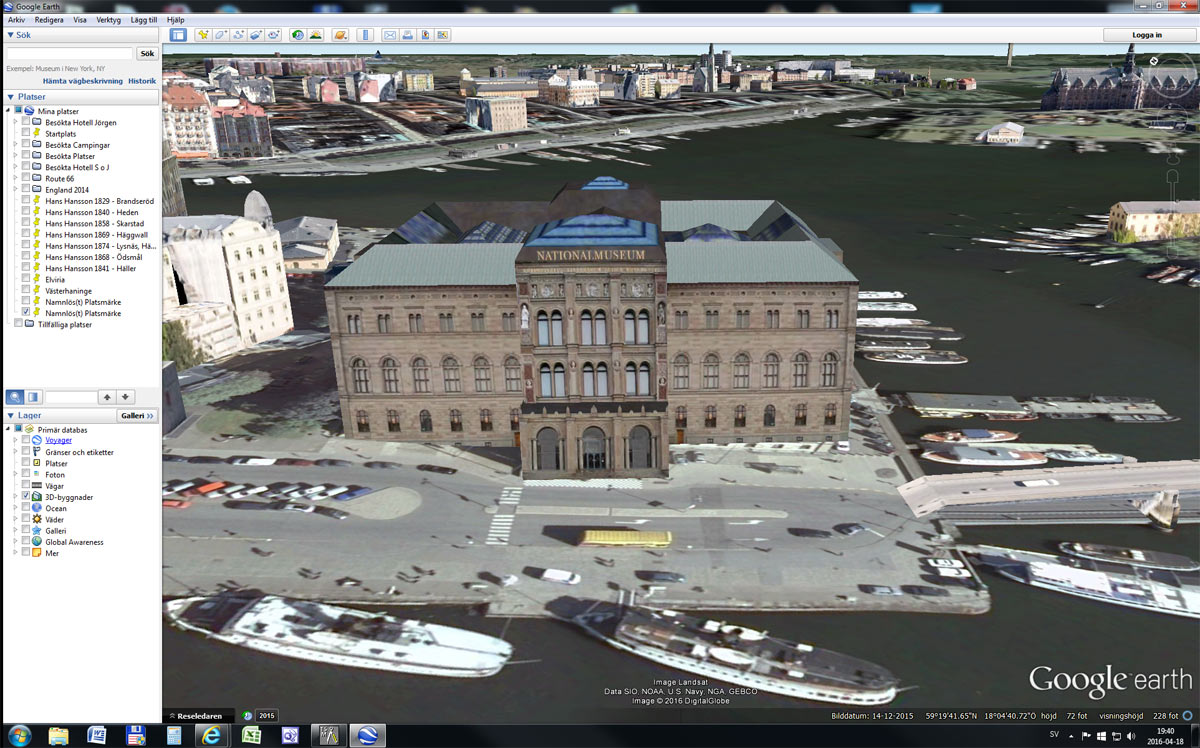Show sunlight across the landscape icon
The width and height of the screenshot is (1200, 748).
coord(315,35)
